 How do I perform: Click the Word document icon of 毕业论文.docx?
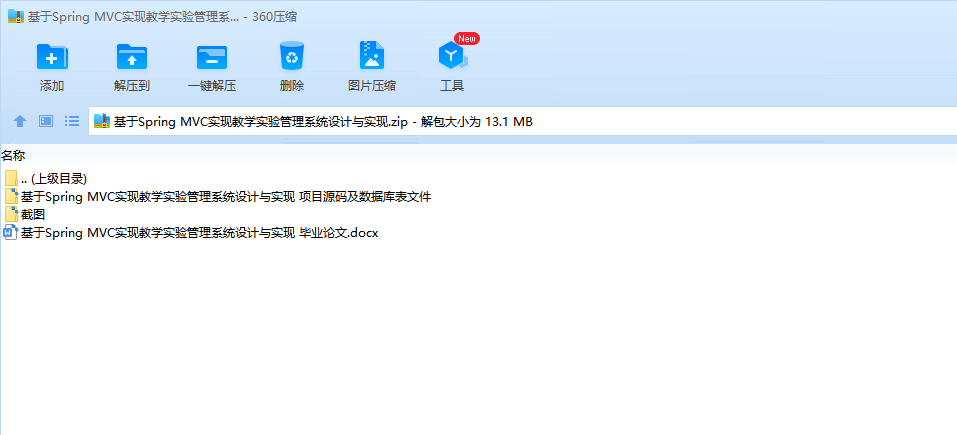pyautogui.click(x=11, y=232)
